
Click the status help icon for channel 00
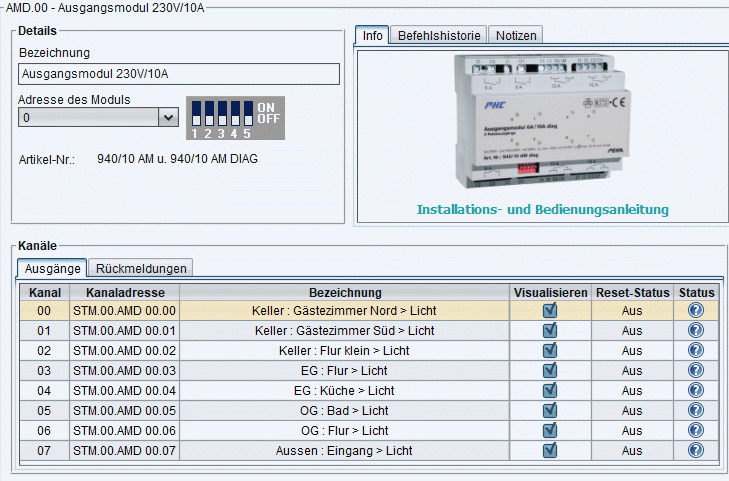(696, 311)
